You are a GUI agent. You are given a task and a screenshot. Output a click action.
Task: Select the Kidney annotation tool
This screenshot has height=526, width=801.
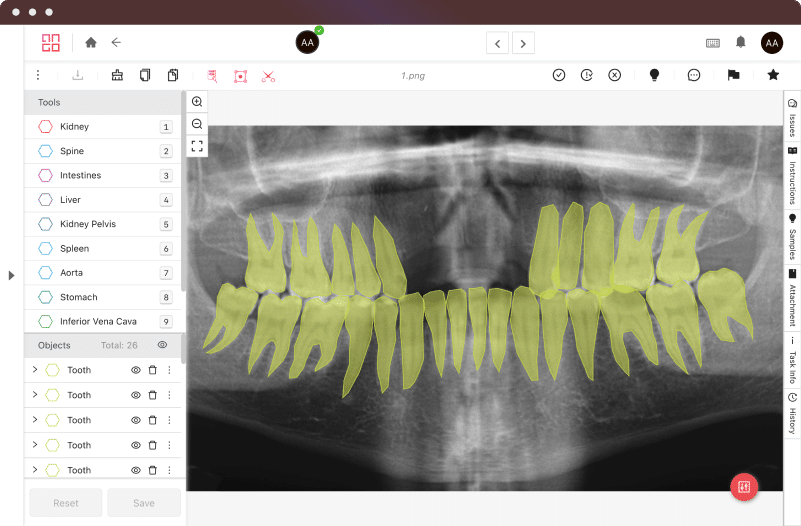click(x=74, y=127)
